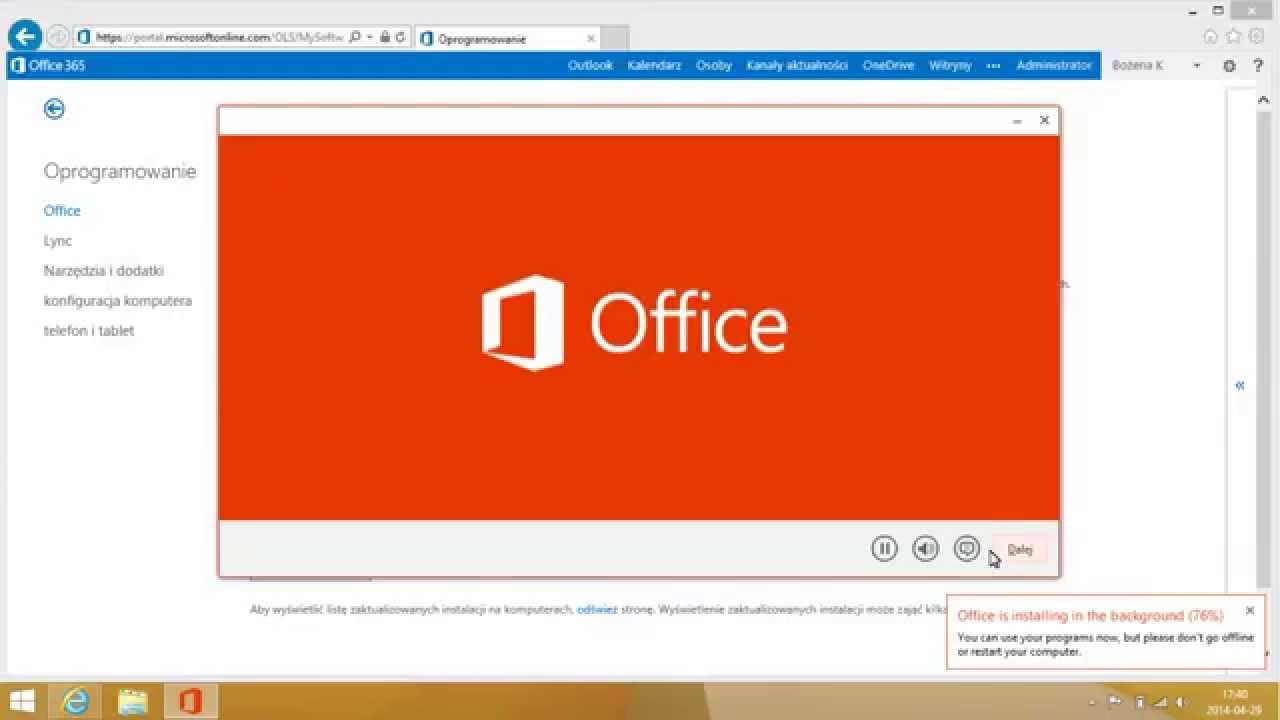1280x720 pixels.
Task: Open Office 365 settings gear
Action: (x=1230, y=66)
